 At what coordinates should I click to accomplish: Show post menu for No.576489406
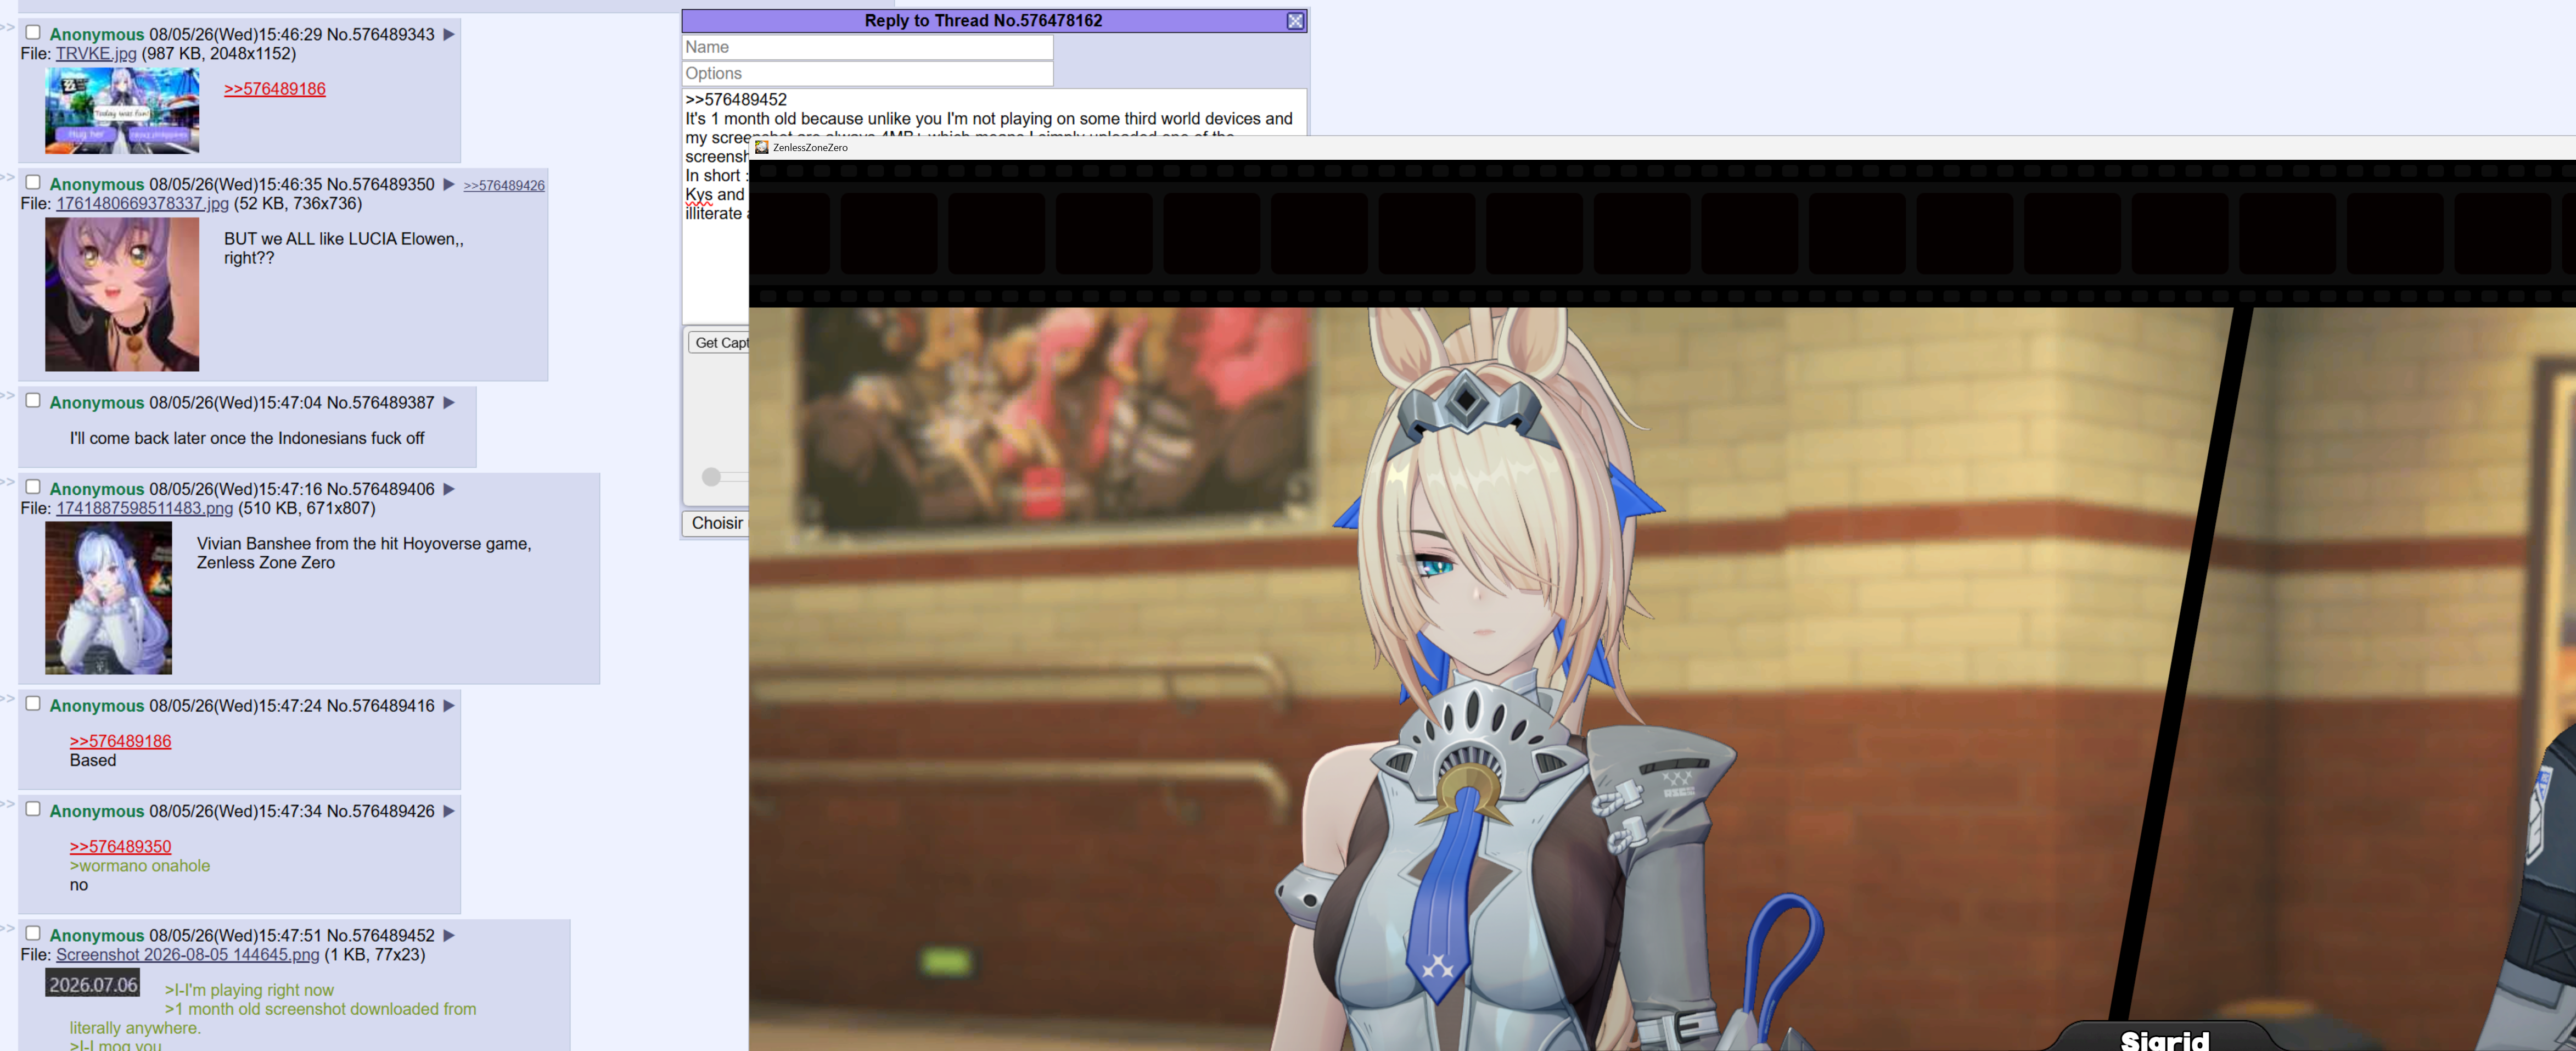pos(449,489)
